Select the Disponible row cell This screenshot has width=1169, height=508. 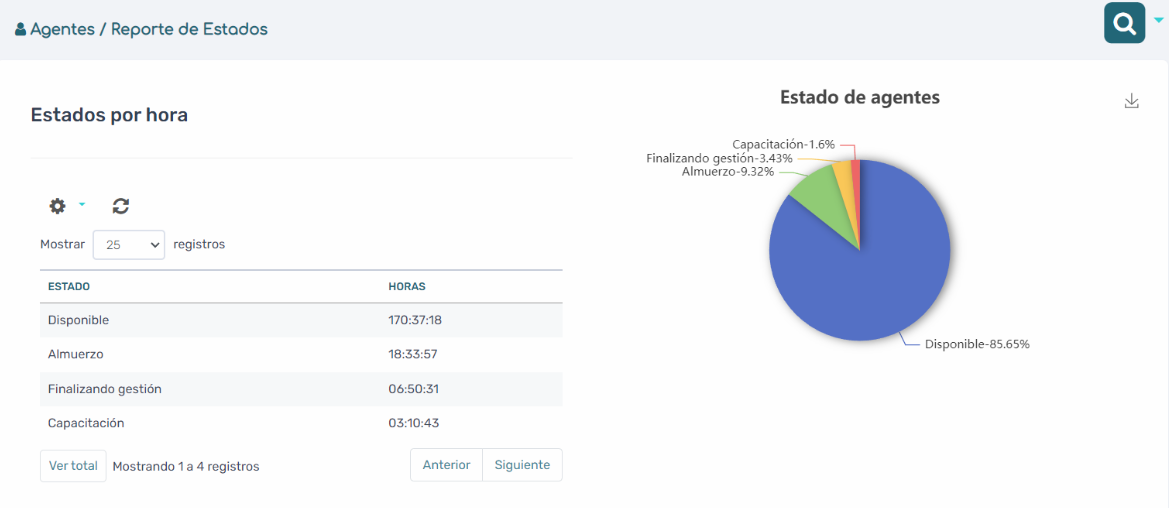[78, 320]
